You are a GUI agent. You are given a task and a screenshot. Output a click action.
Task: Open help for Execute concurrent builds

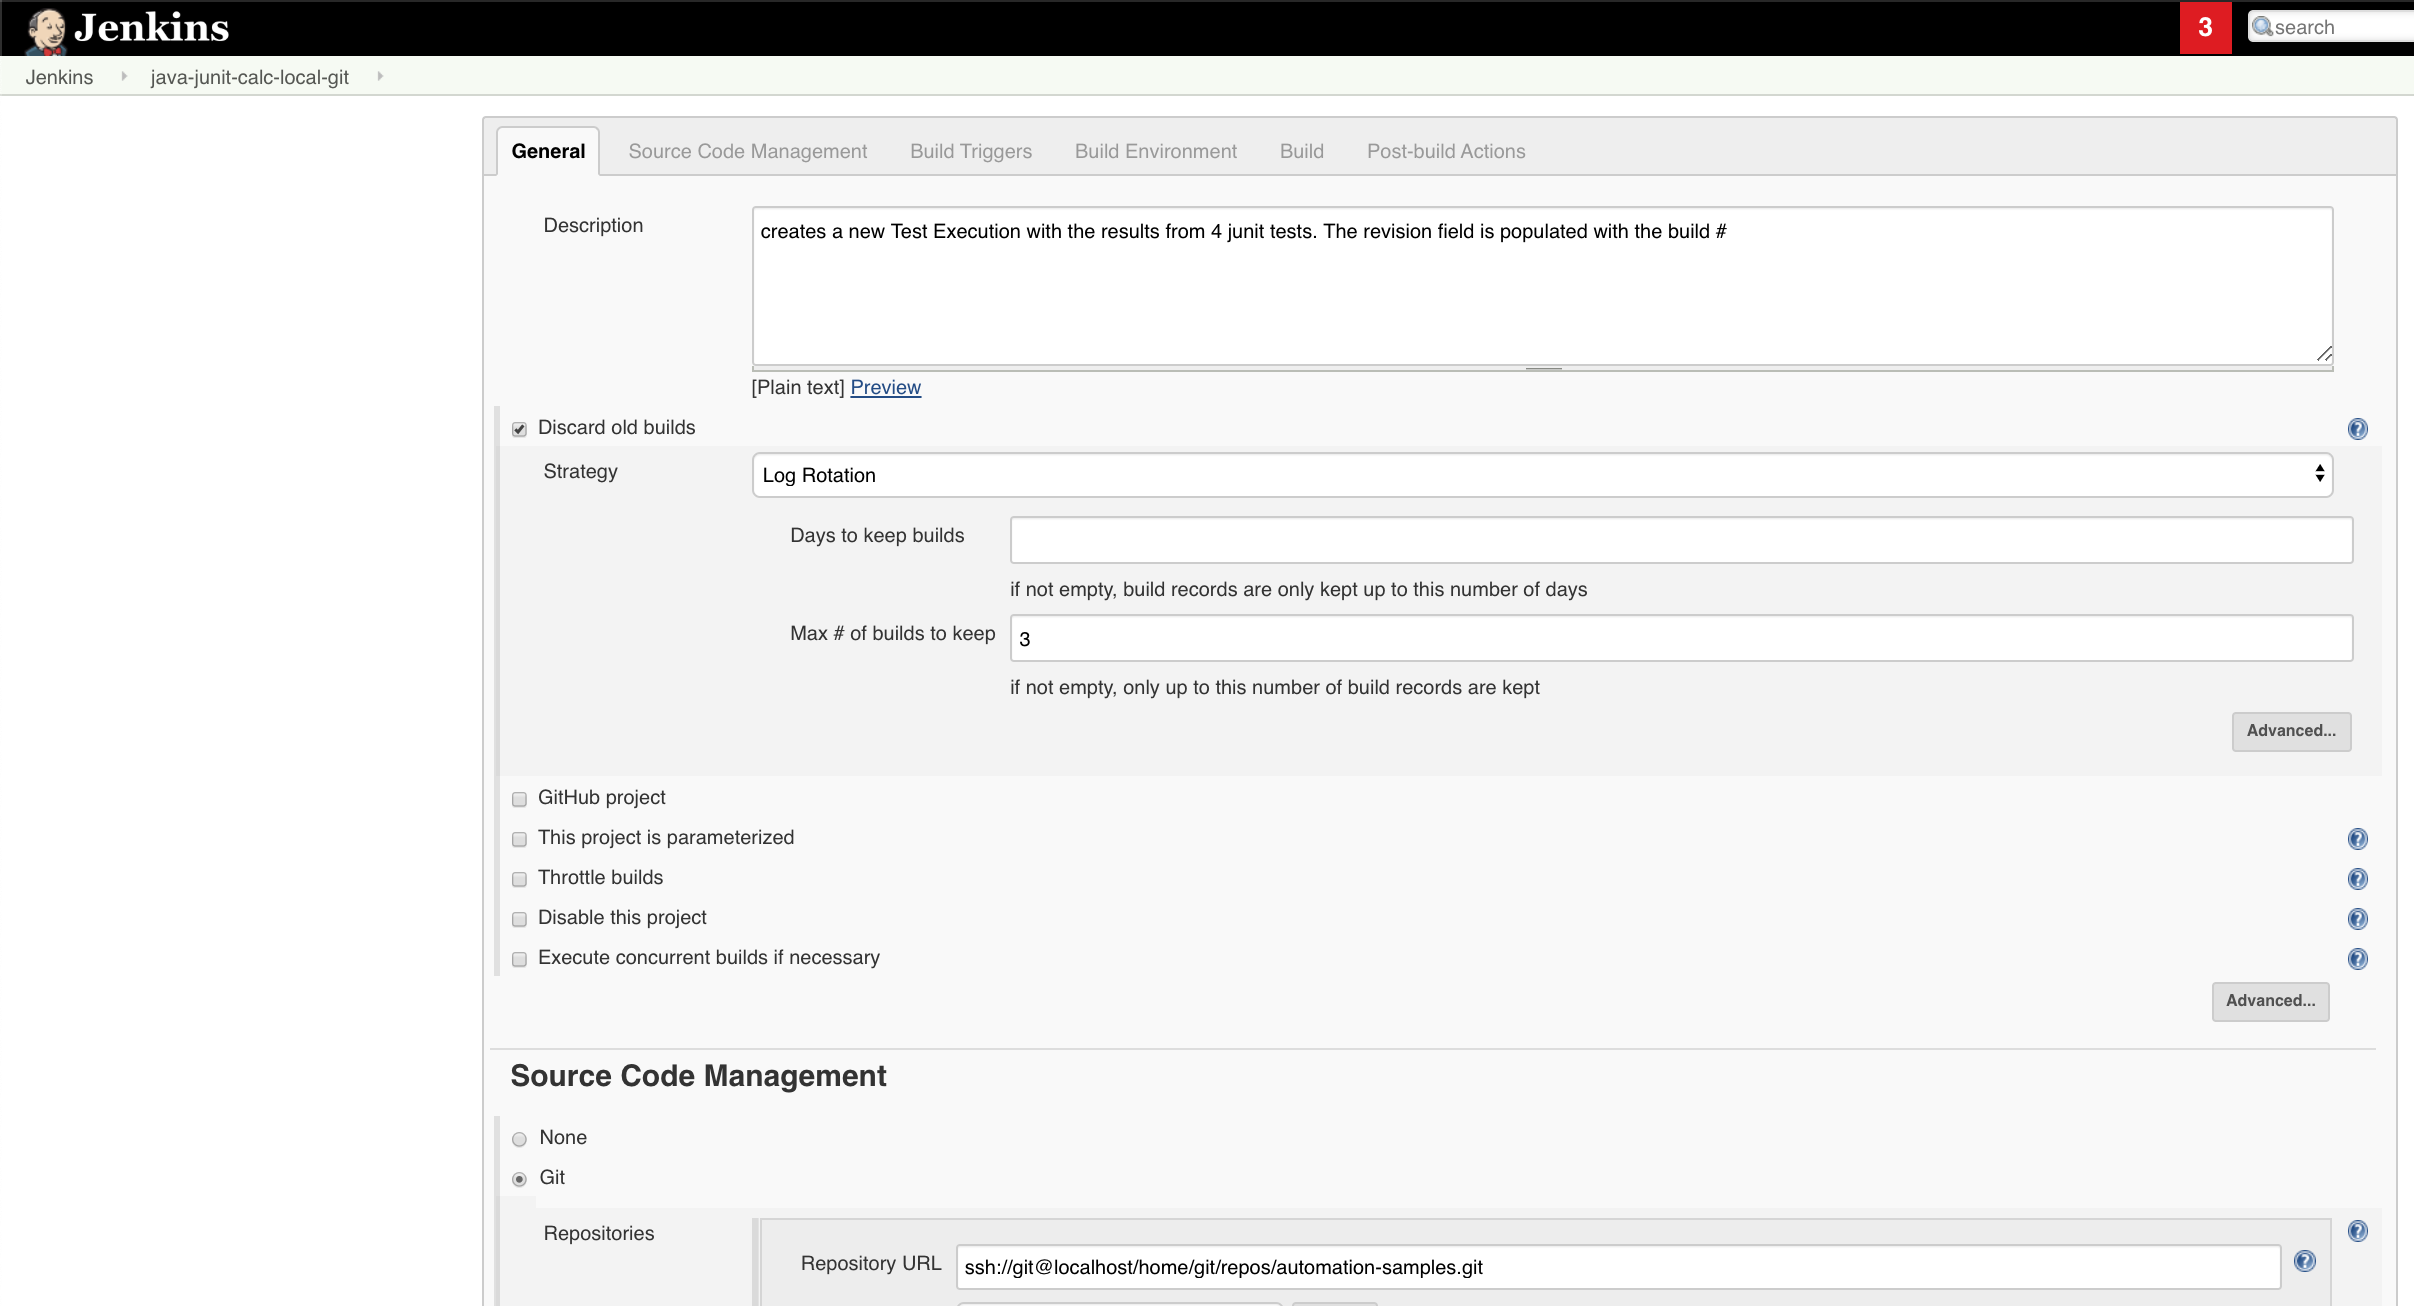tap(2357, 959)
